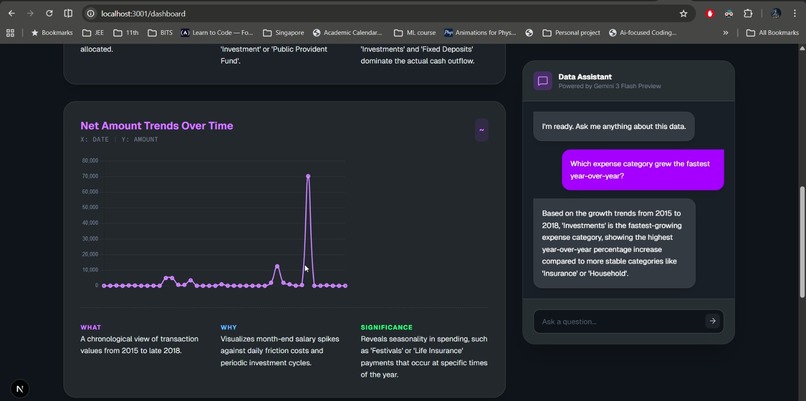Open the apps grid icon
Viewport: 806px width, 401px height.
[10, 33]
